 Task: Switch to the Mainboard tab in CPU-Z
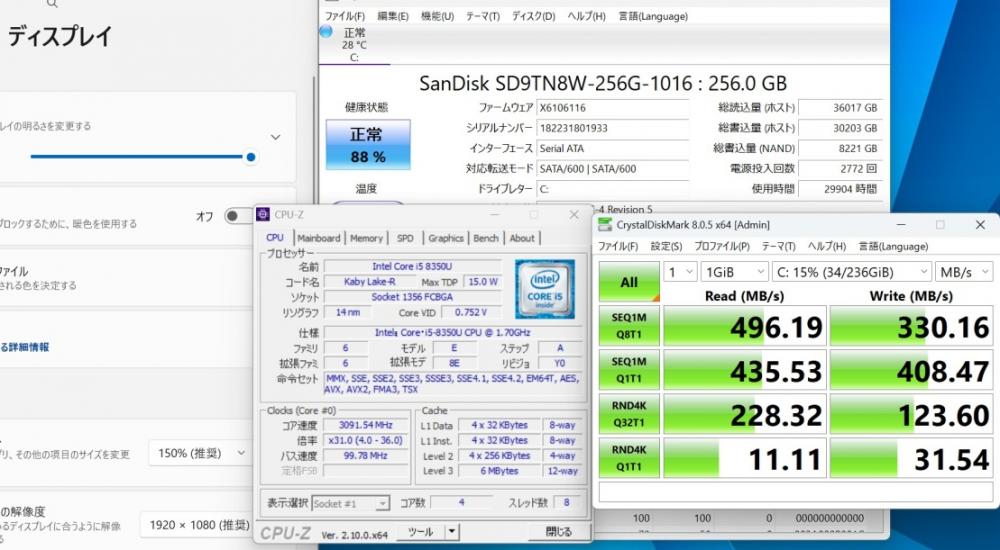(319, 238)
